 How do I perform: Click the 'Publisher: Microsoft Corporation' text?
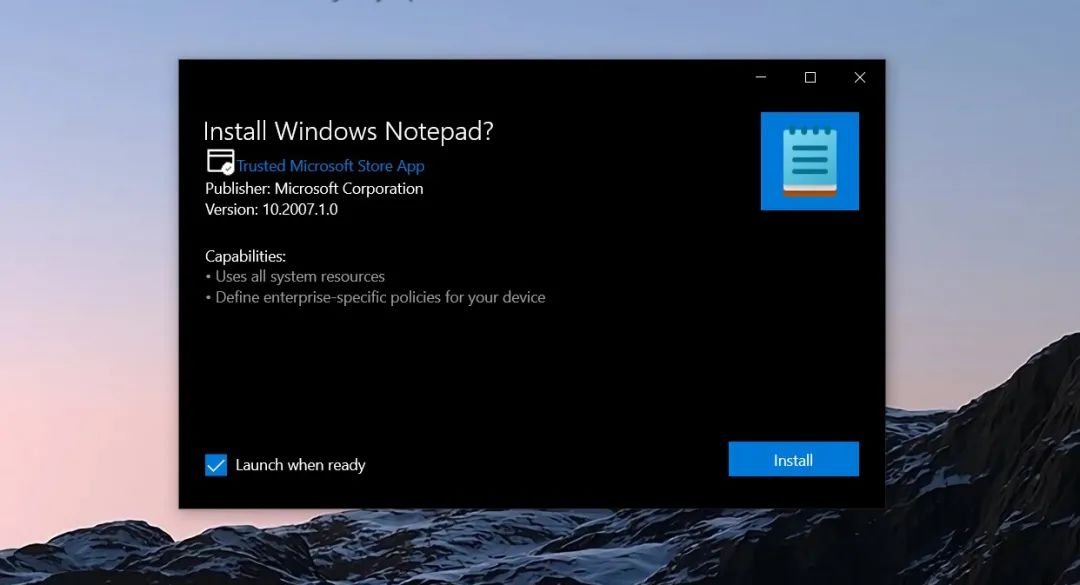314,189
